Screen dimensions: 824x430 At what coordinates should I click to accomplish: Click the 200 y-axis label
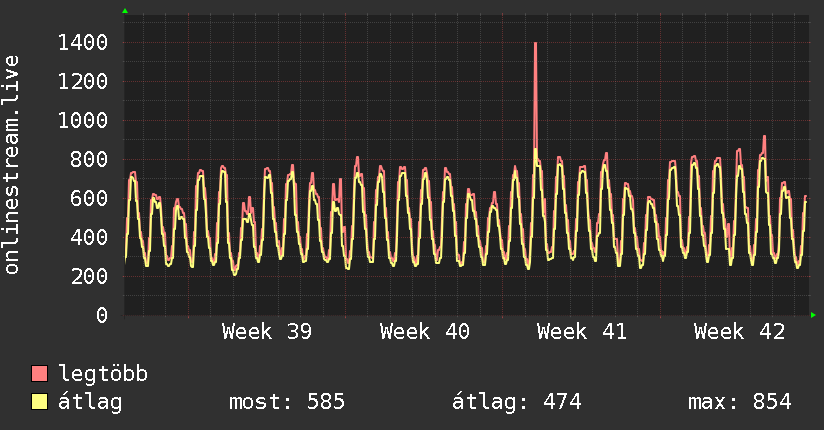[x=89, y=276]
